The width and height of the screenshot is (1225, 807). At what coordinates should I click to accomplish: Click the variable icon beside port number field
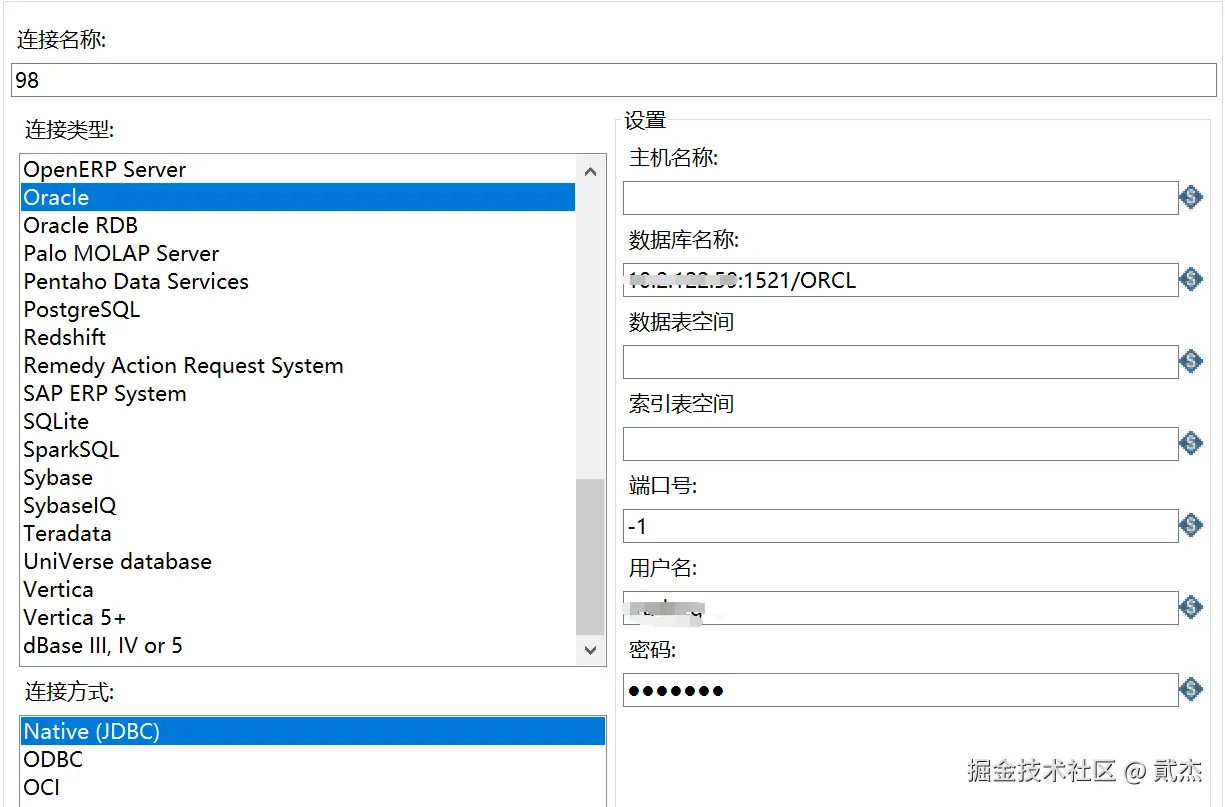click(x=1191, y=525)
